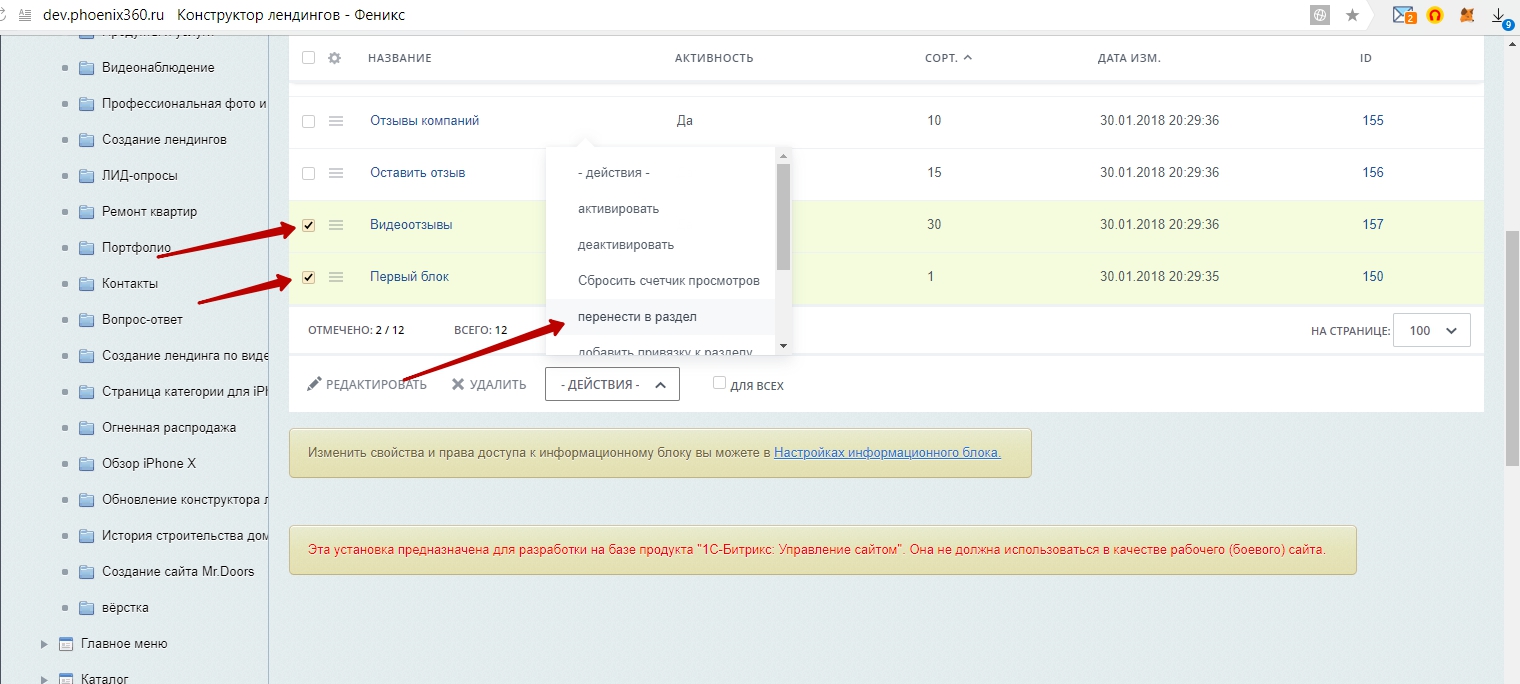Click the actions dropdown list scrollbar thumb
1520x684 pixels.
(x=783, y=217)
